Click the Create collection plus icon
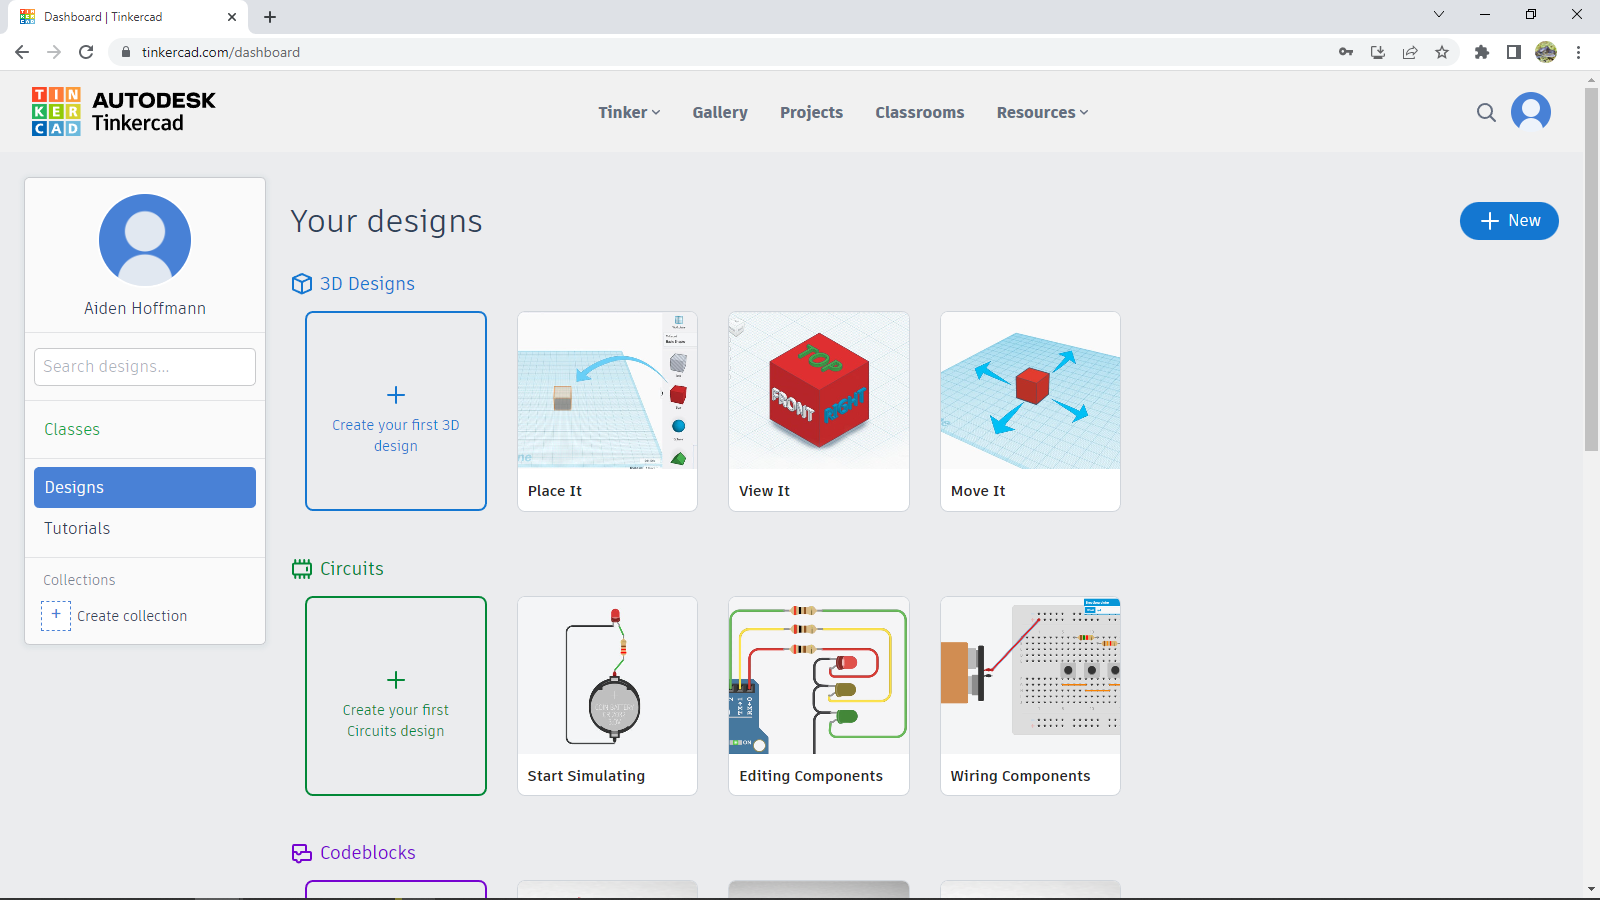 (x=56, y=615)
